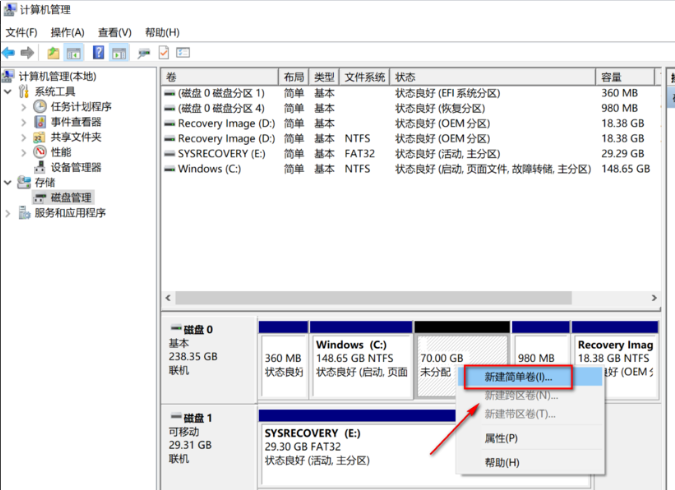Collapse the 系统工具 tree node
Viewport: 675px width, 490px height.
point(9,92)
